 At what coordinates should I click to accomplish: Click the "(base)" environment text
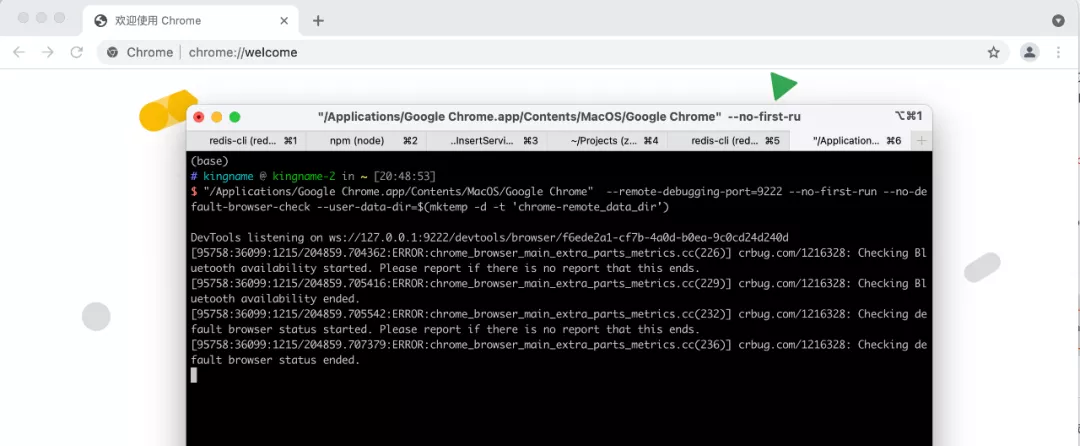(209, 161)
